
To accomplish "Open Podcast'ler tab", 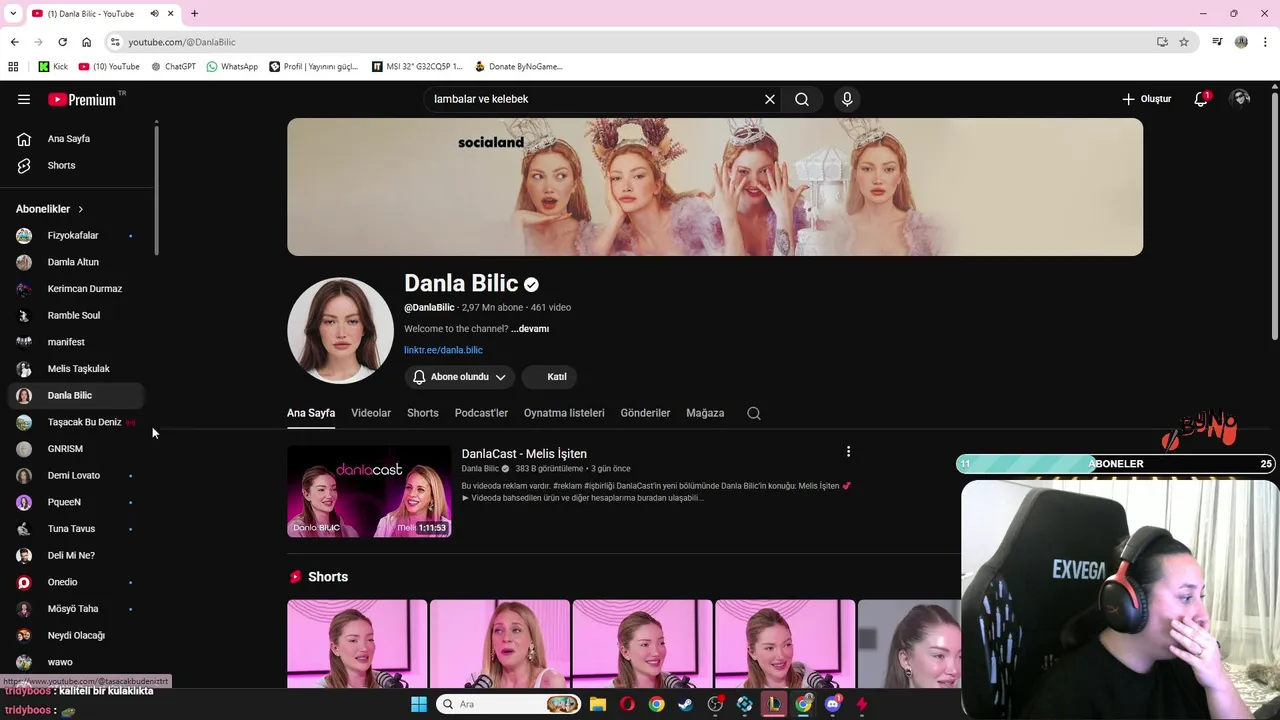I will [x=481, y=413].
